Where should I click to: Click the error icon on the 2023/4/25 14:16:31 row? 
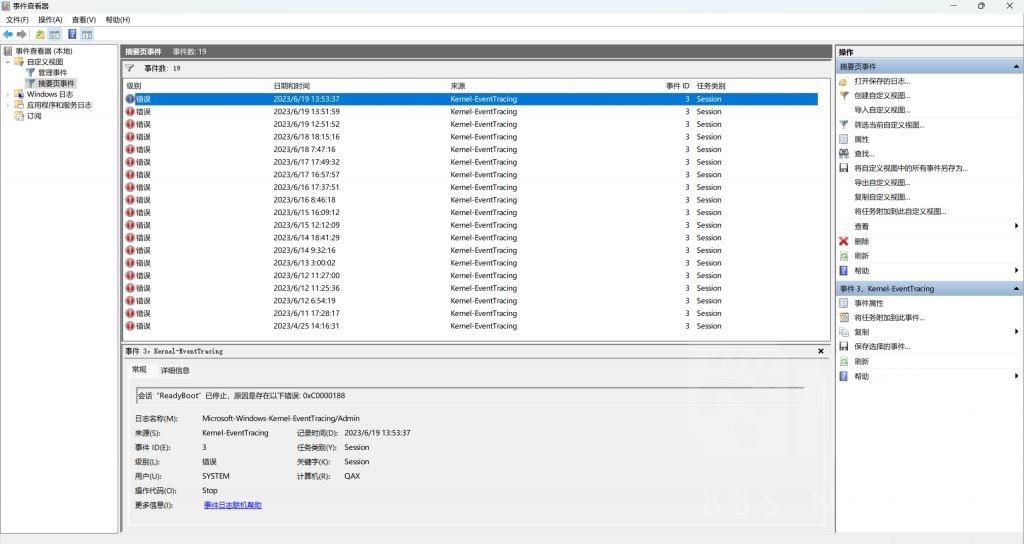[x=130, y=326]
